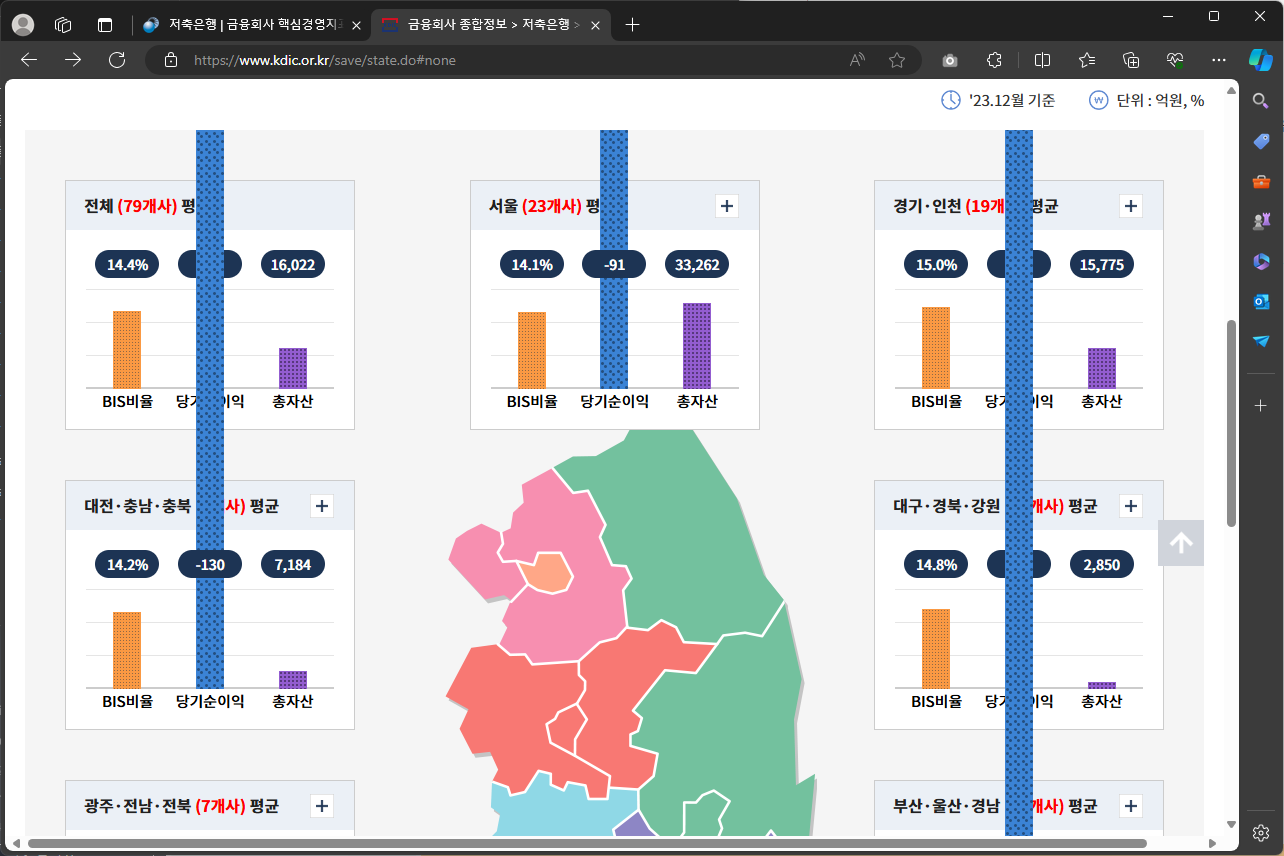1284x856 pixels.
Task: Open the Favorites list icon
Action: [x=1087, y=60]
